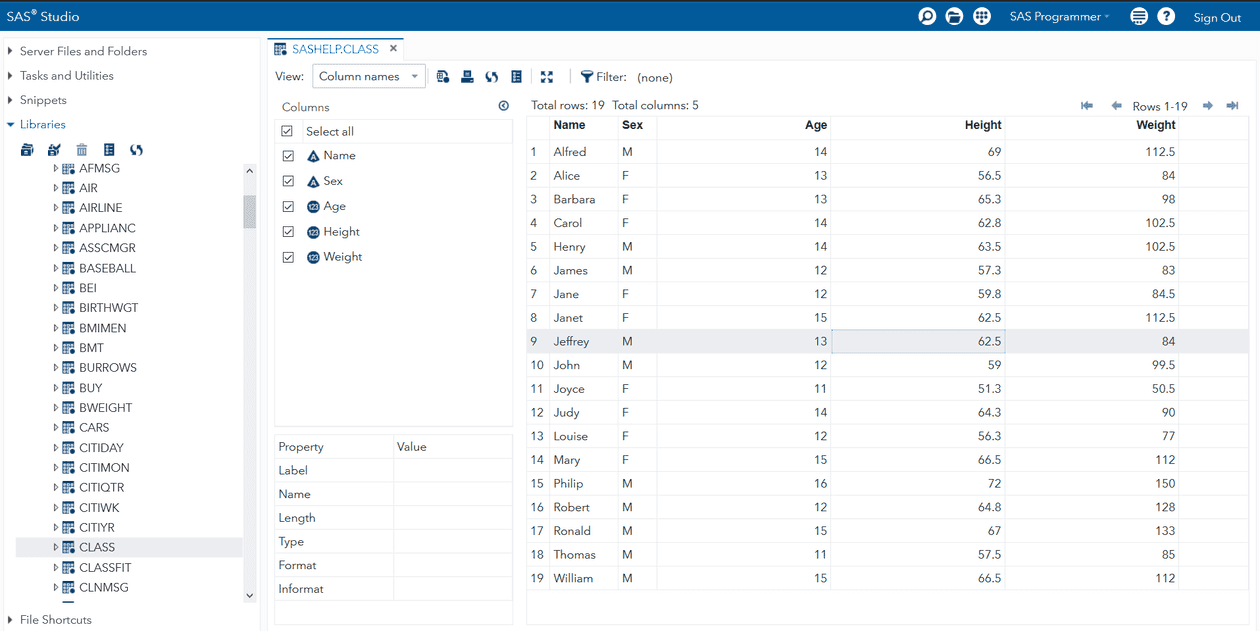Refresh the libraries list
The width and height of the screenshot is (1260, 631).
coord(136,149)
